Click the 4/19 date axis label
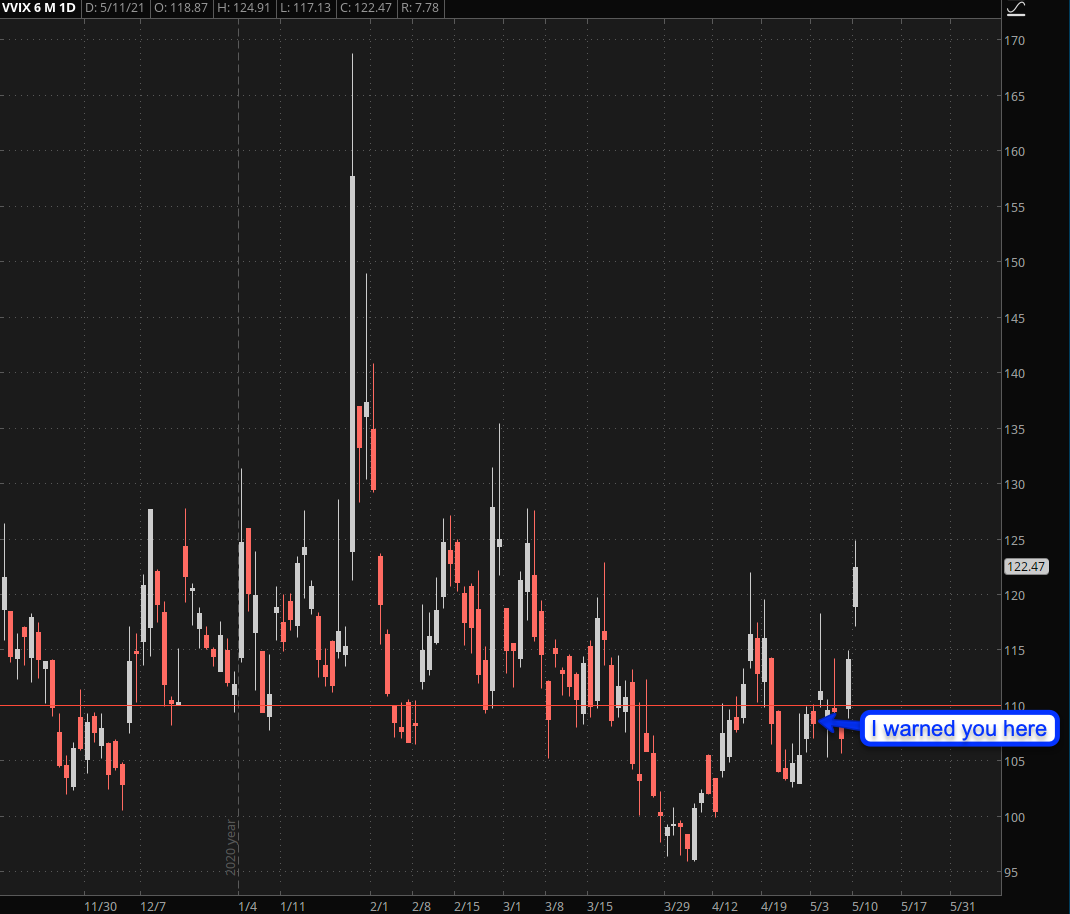1070x914 pixels. tap(774, 906)
